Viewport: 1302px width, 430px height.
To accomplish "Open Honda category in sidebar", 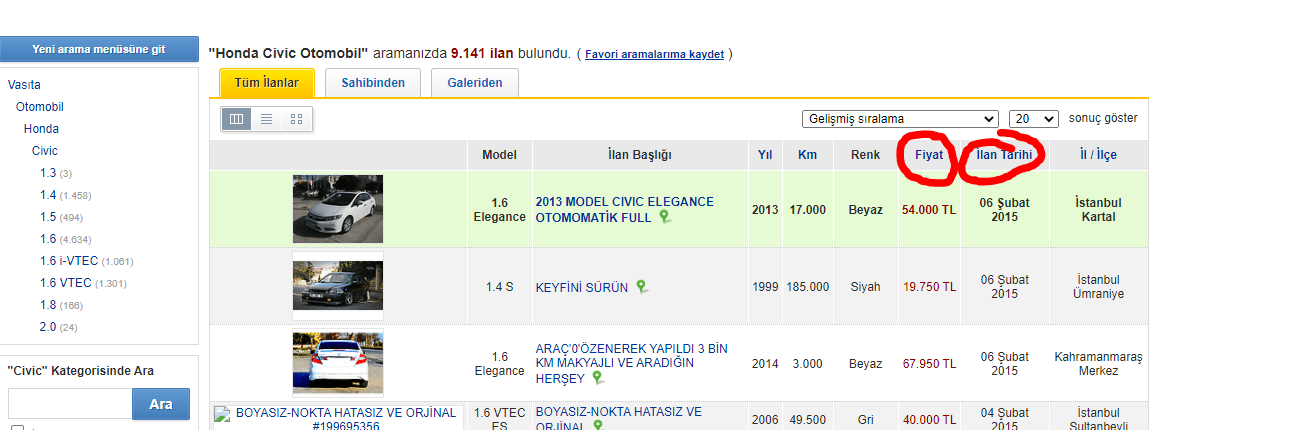I will [x=41, y=129].
